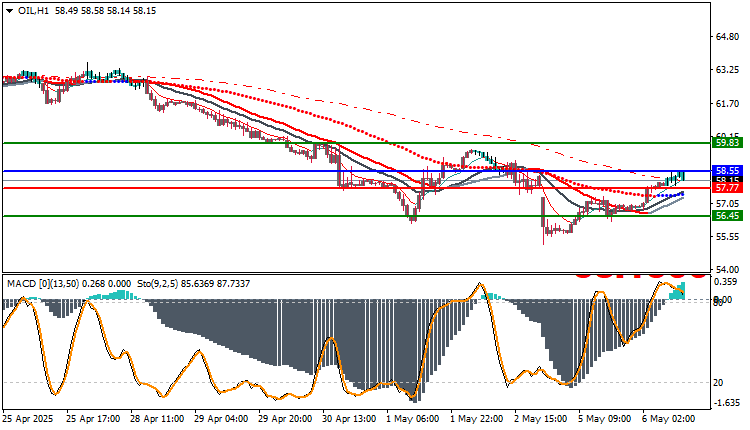The image size is (750, 430).
Task: Select the 58.55 blue price label
Action: (728, 171)
